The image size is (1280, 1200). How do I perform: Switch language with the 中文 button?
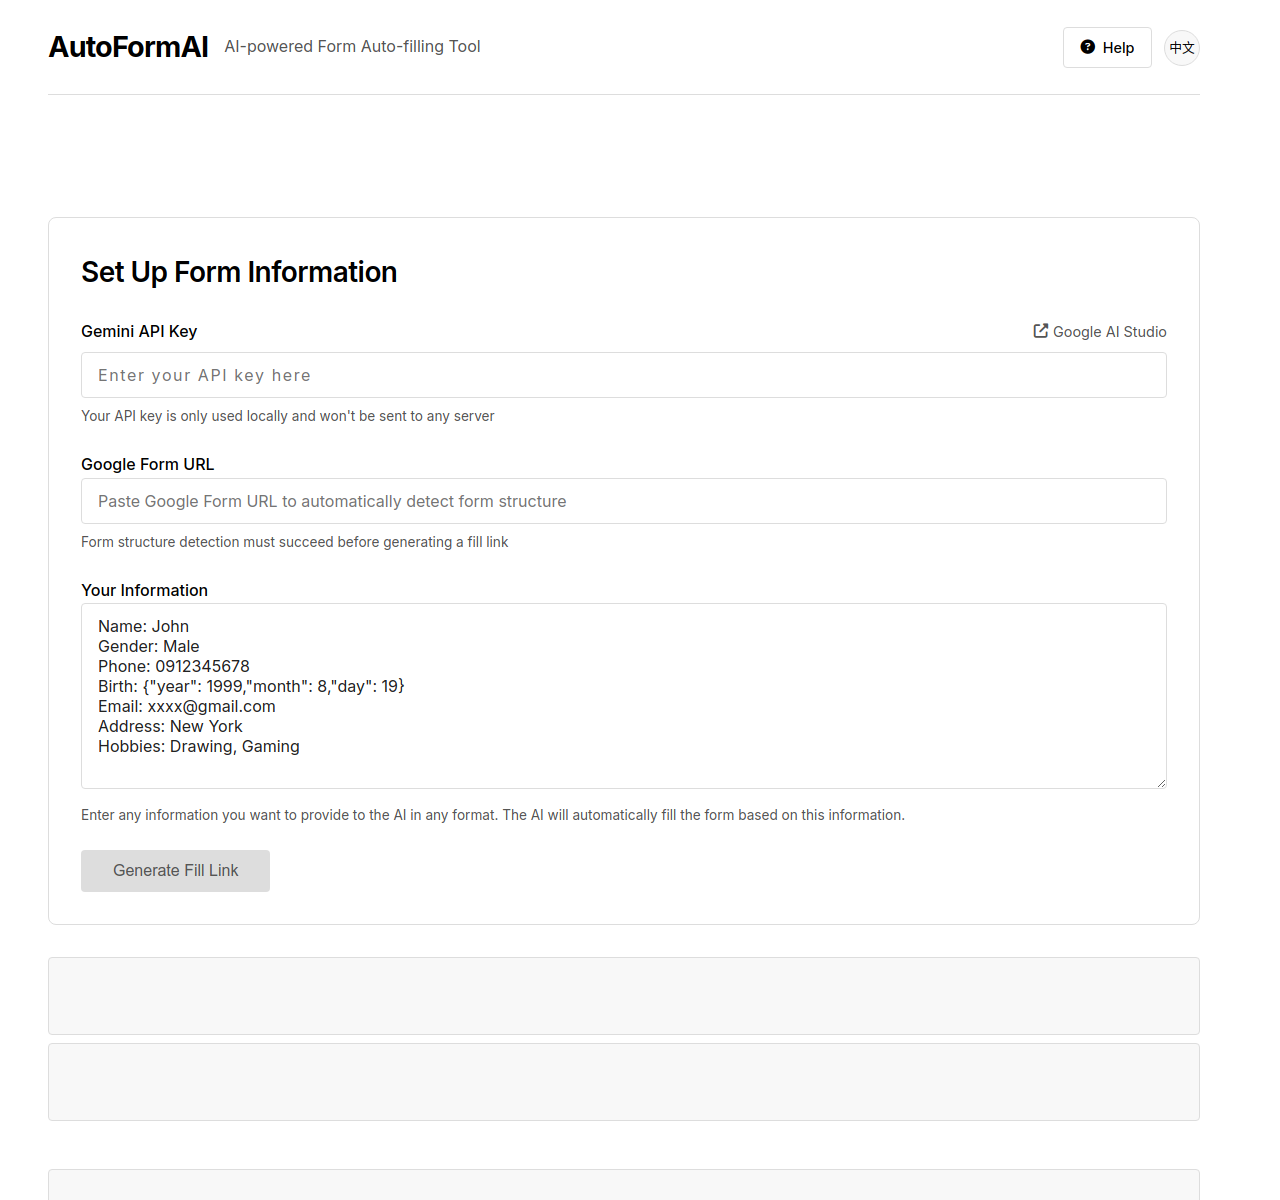coord(1182,48)
